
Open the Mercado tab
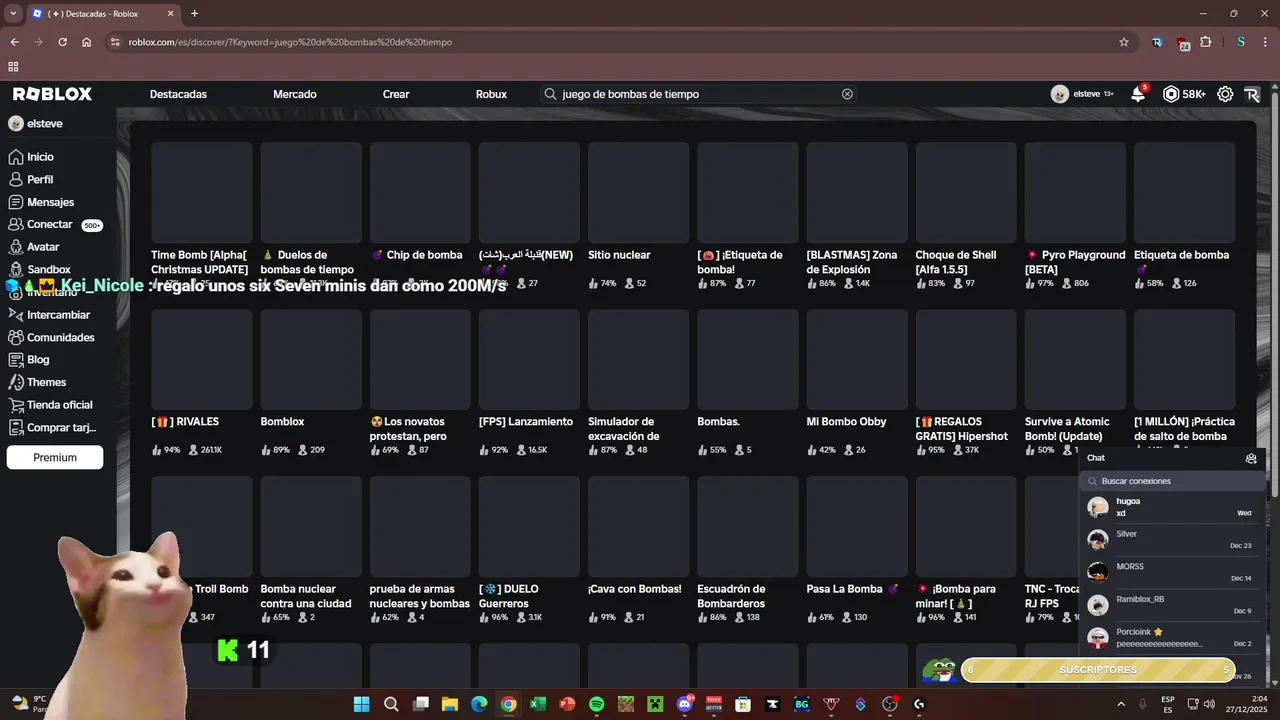pos(295,94)
